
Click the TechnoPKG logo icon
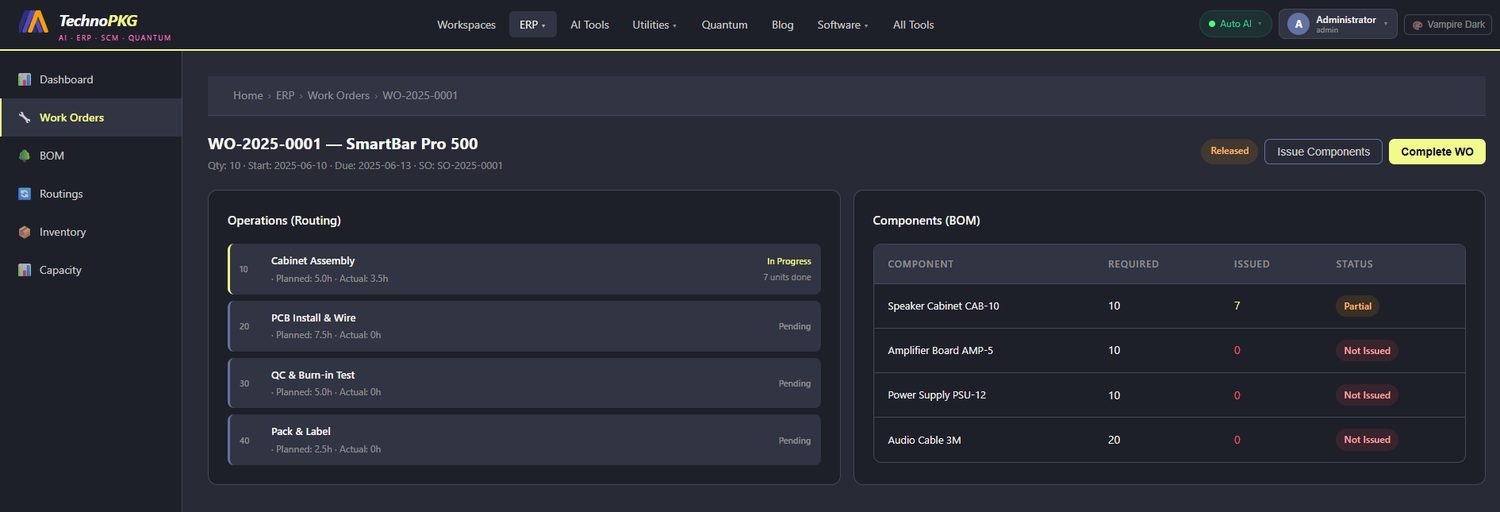coord(33,21)
